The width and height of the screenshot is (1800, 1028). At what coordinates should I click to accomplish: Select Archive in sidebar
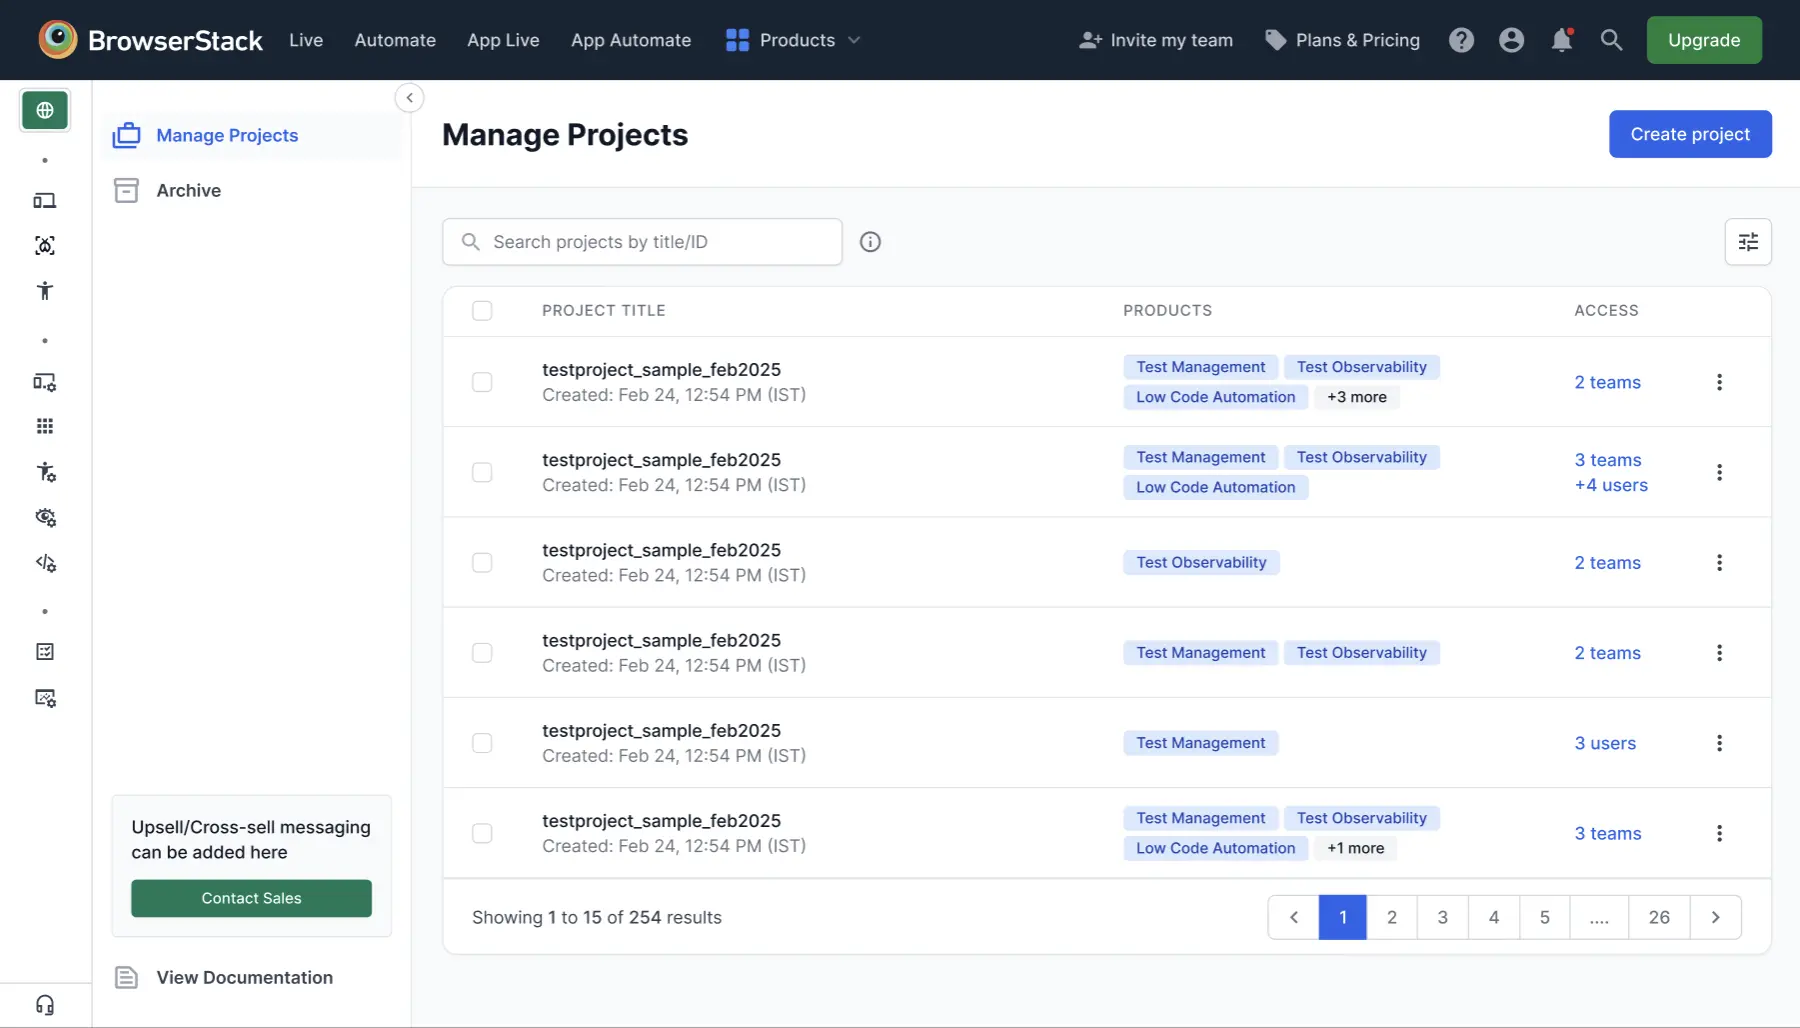(x=252, y=190)
